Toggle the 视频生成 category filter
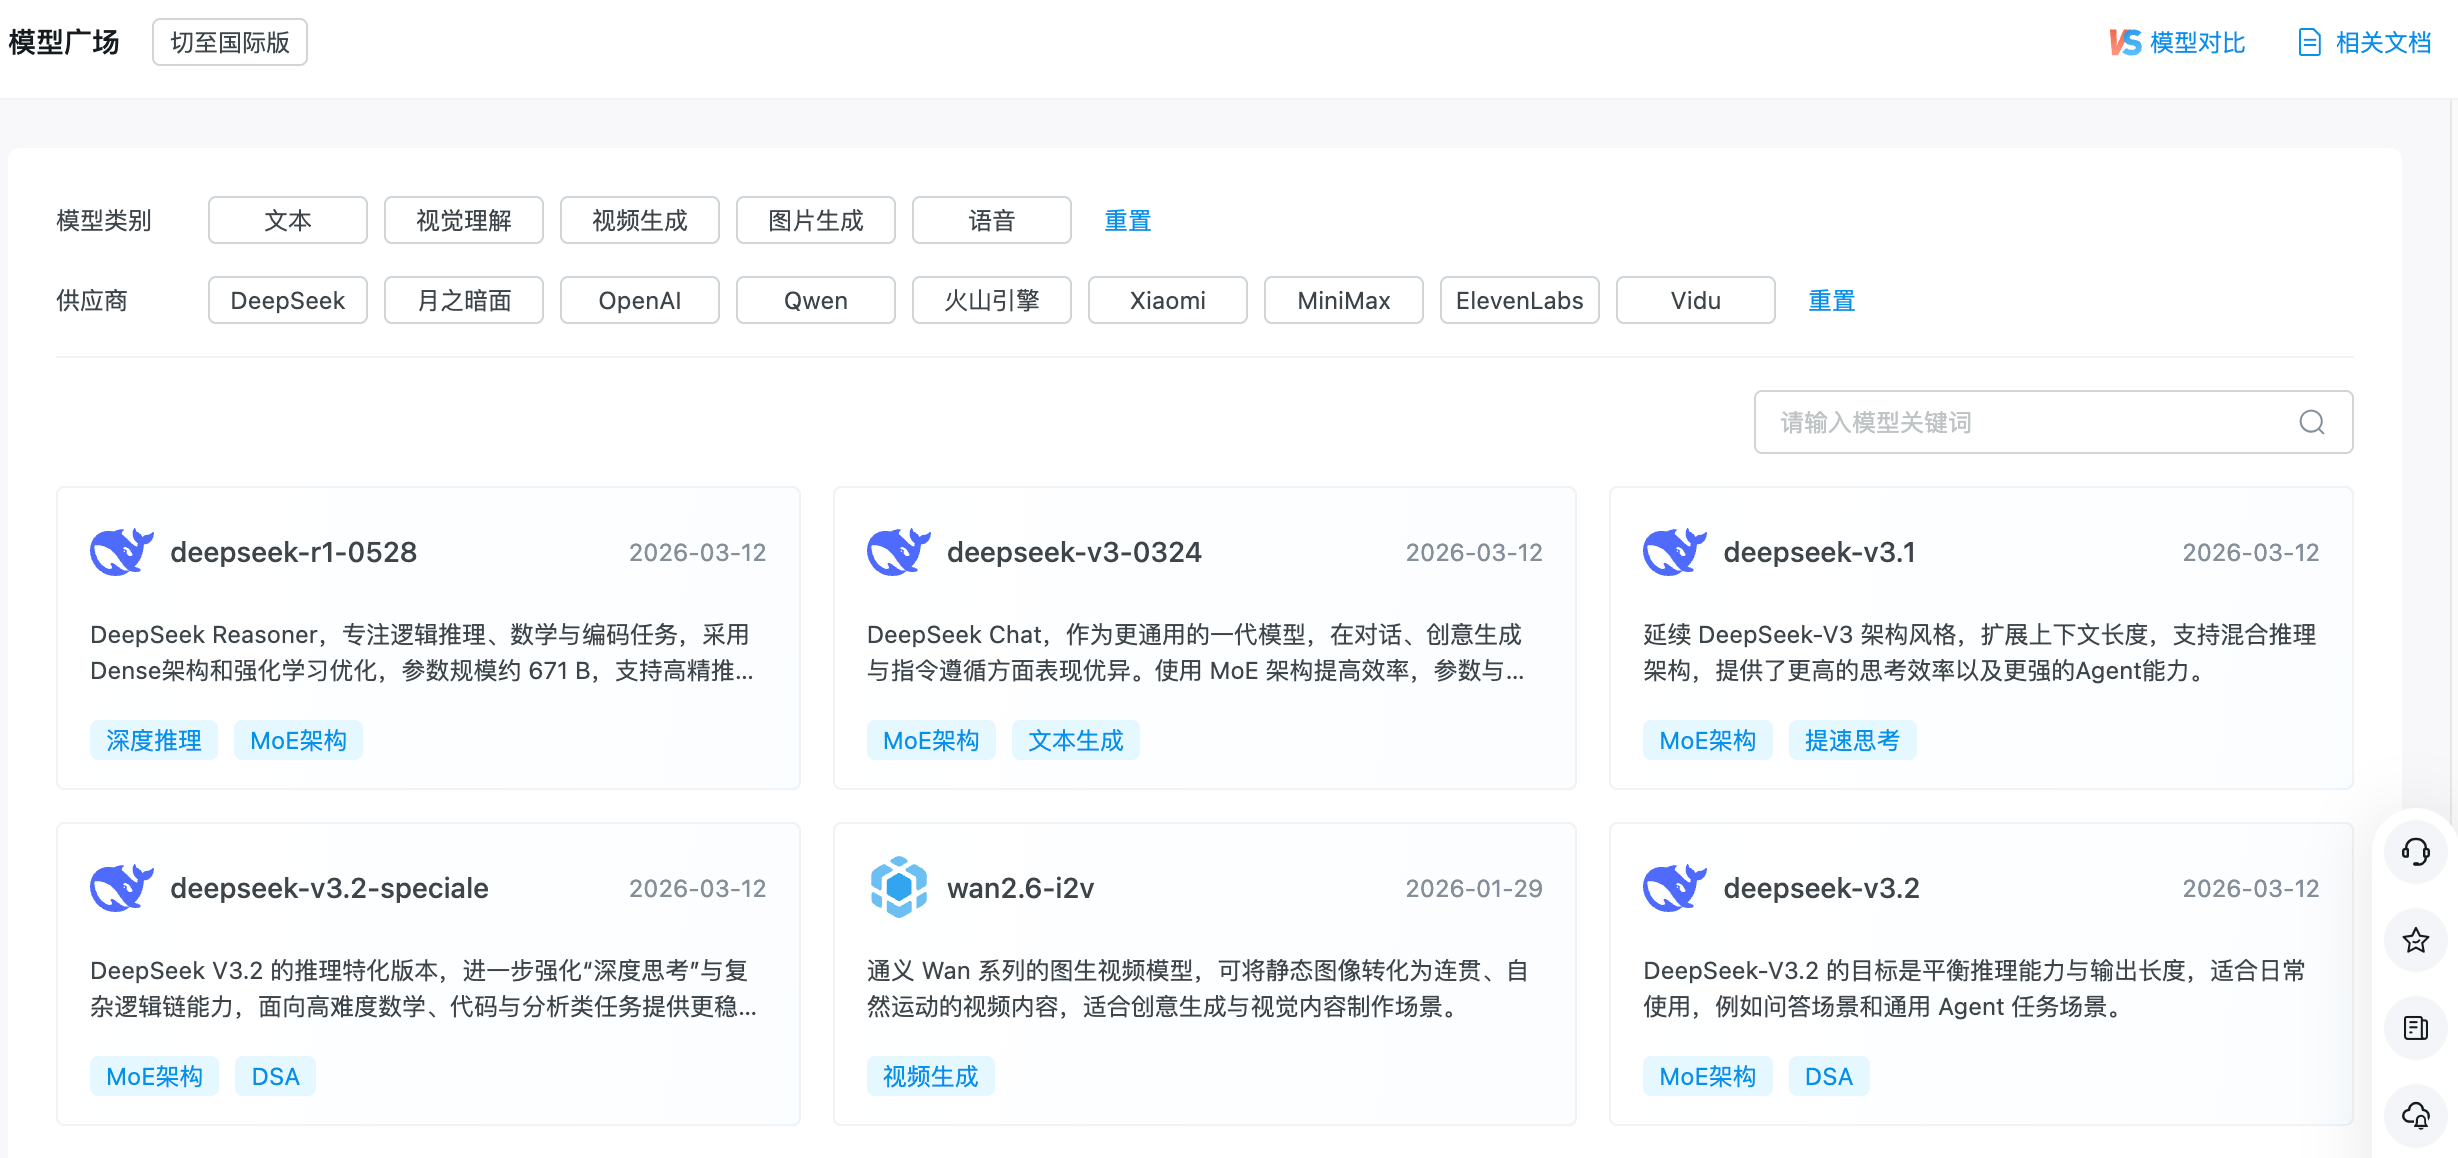The height and width of the screenshot is (1158, 2458). coord(639,220)
